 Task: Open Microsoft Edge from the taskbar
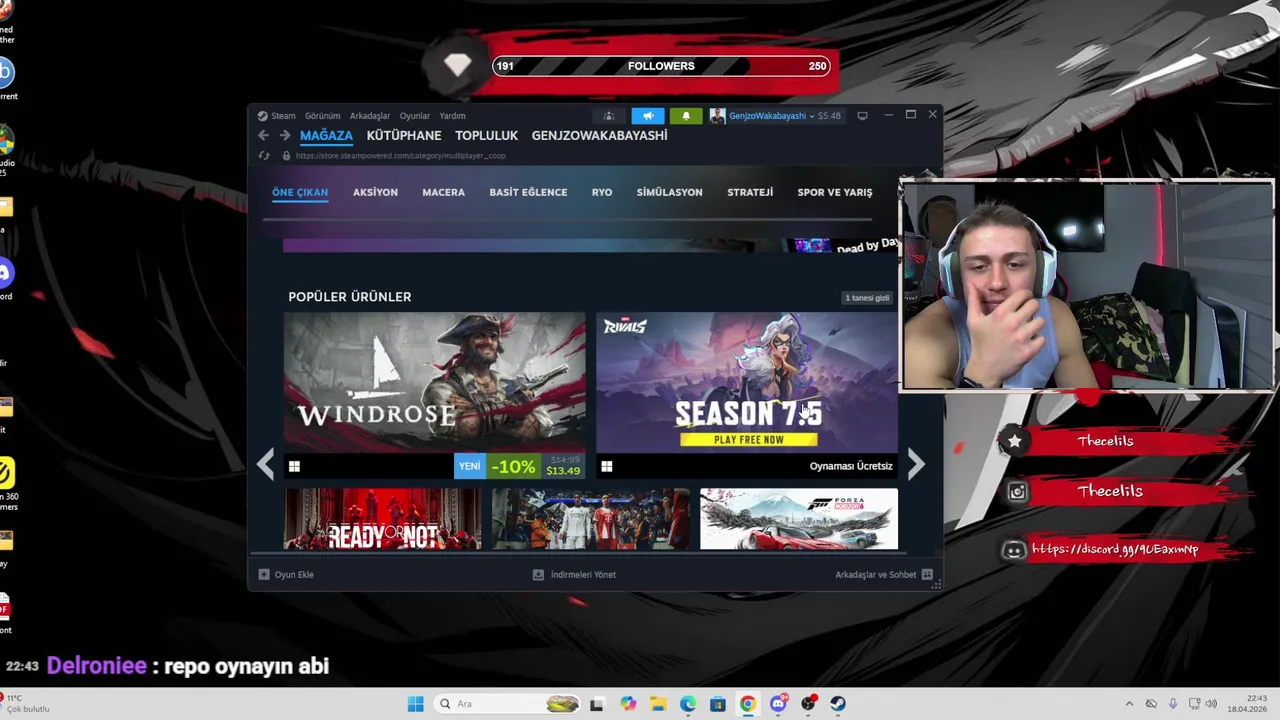(x=688, y=704)
